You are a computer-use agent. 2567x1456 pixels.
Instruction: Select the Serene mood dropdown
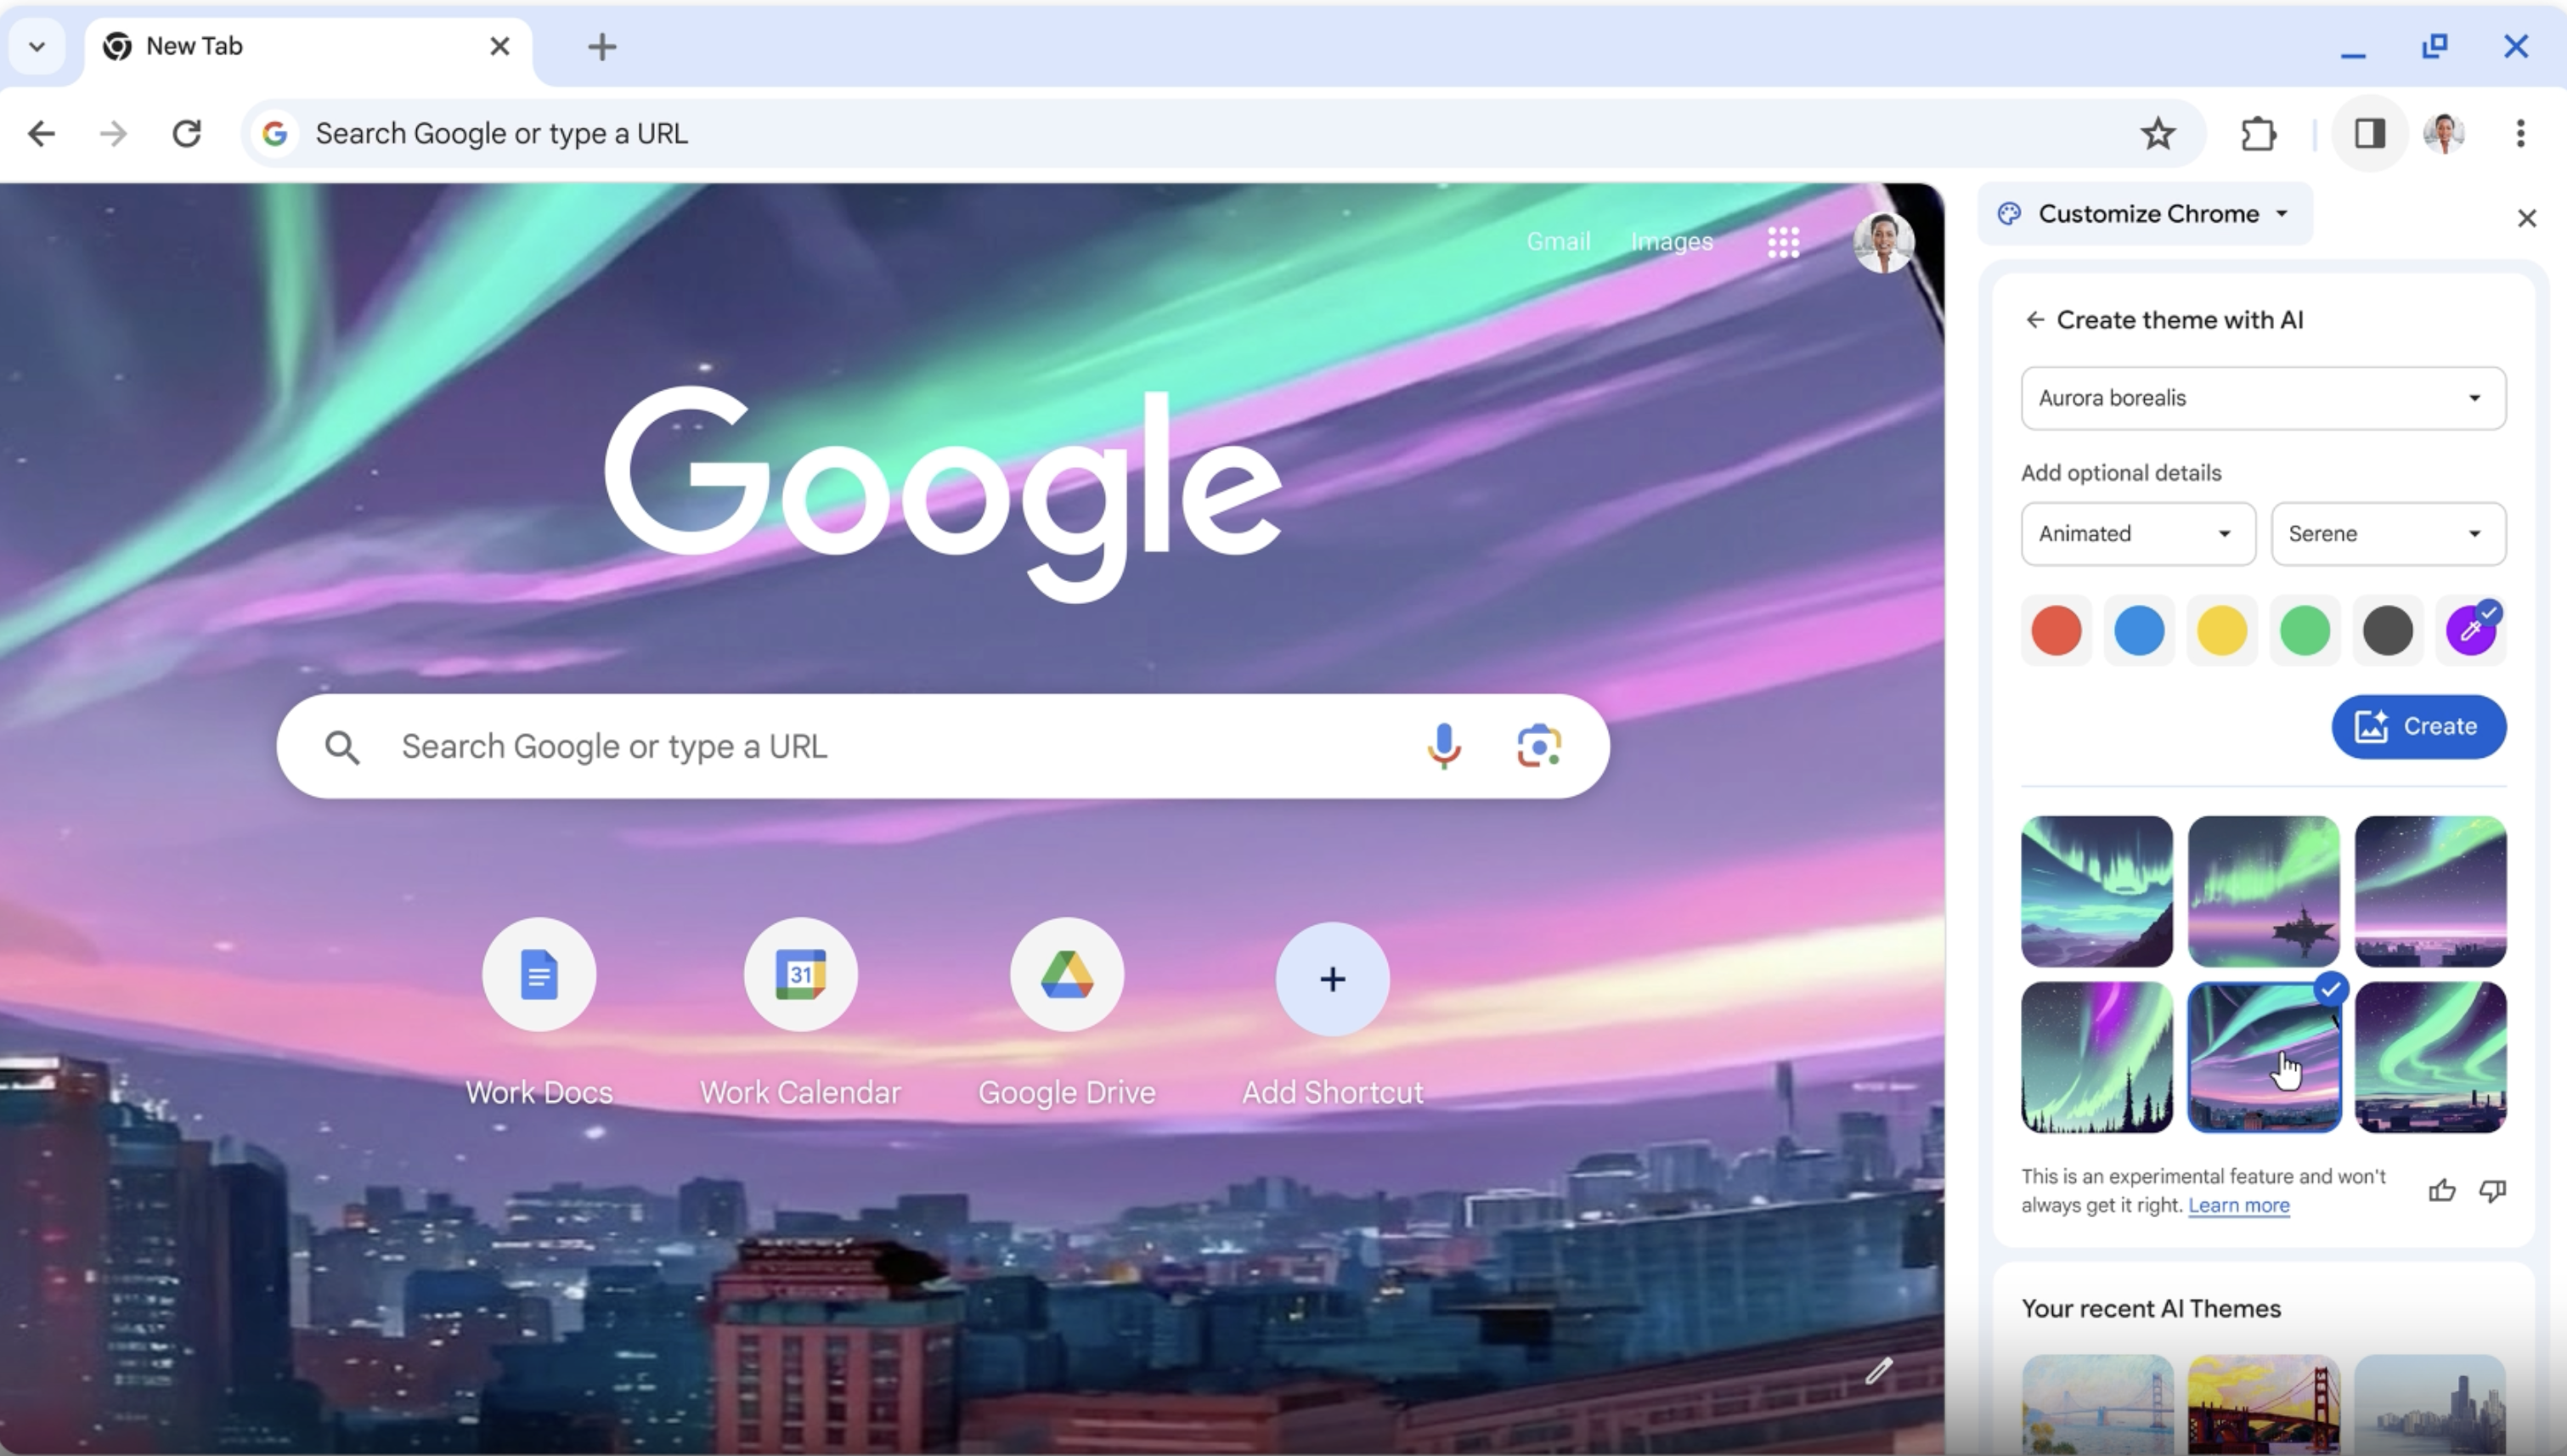click(2389, 533)
